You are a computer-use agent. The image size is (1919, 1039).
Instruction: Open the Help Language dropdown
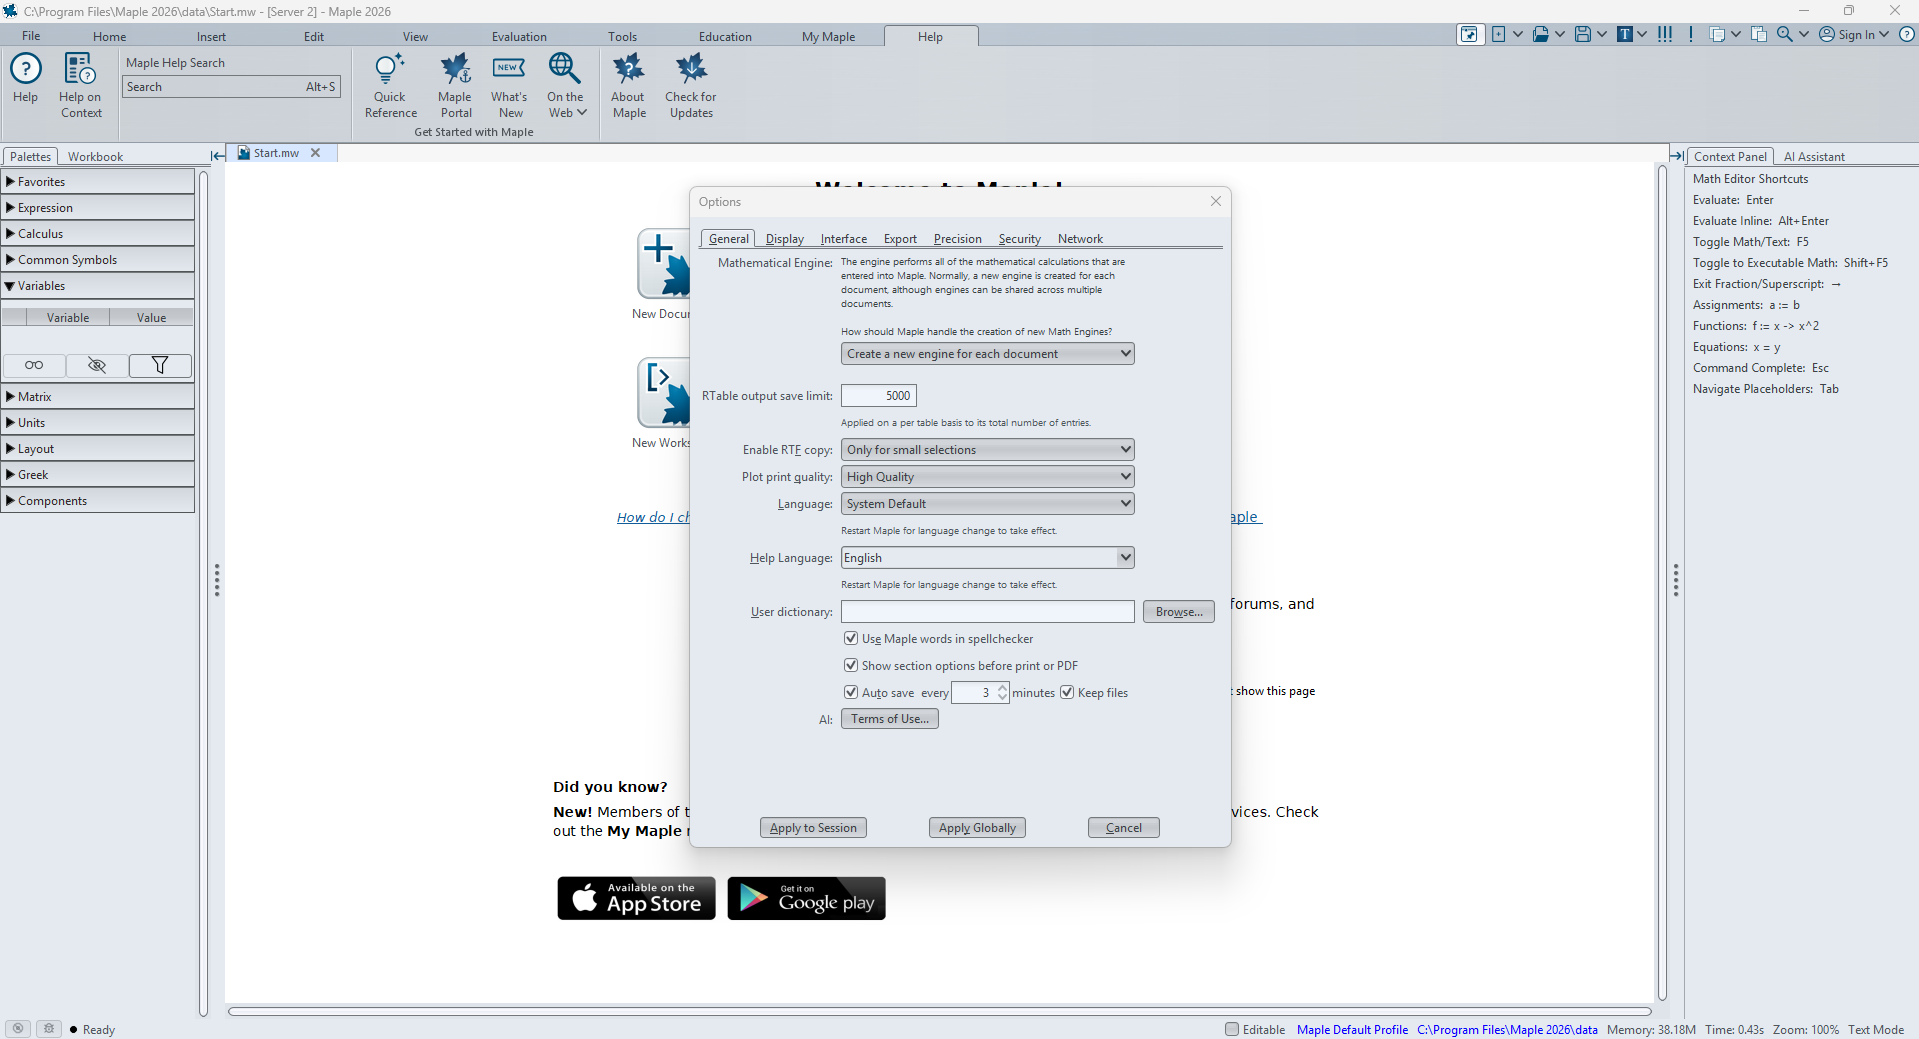pyautogui.click(x=987, y=558)
